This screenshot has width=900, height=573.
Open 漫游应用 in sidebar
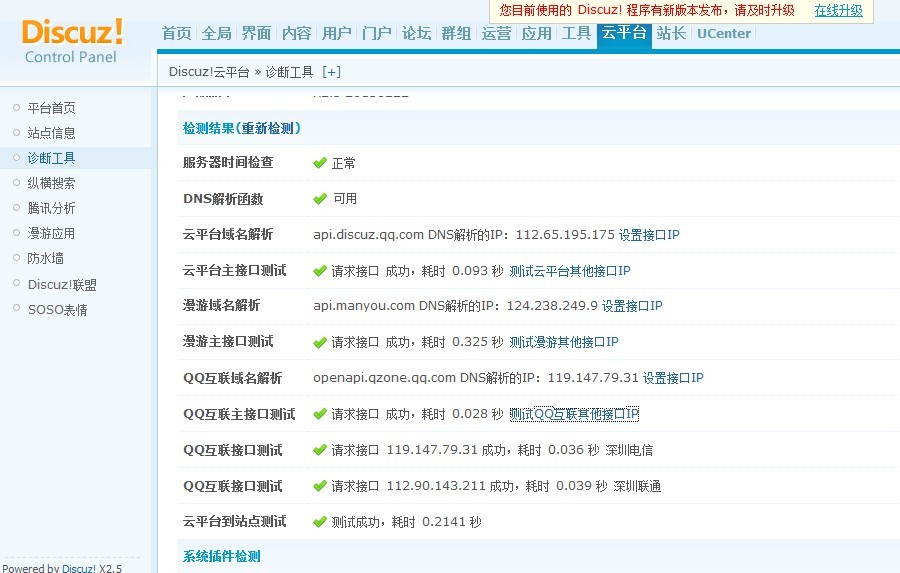pos(51,233)
